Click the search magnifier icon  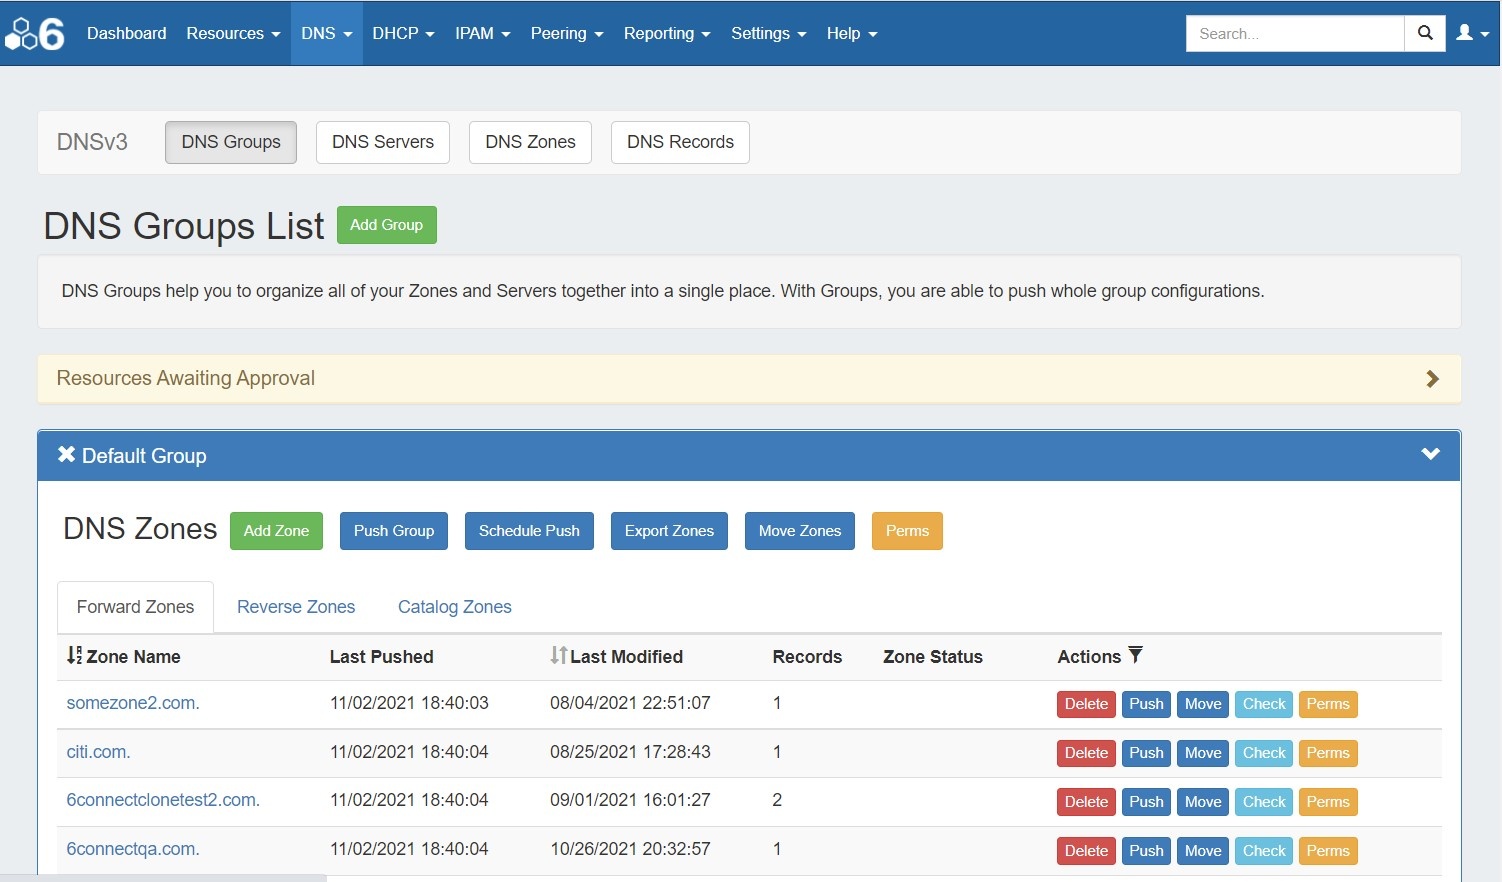pyautogui.click(x=1425, y=33)
